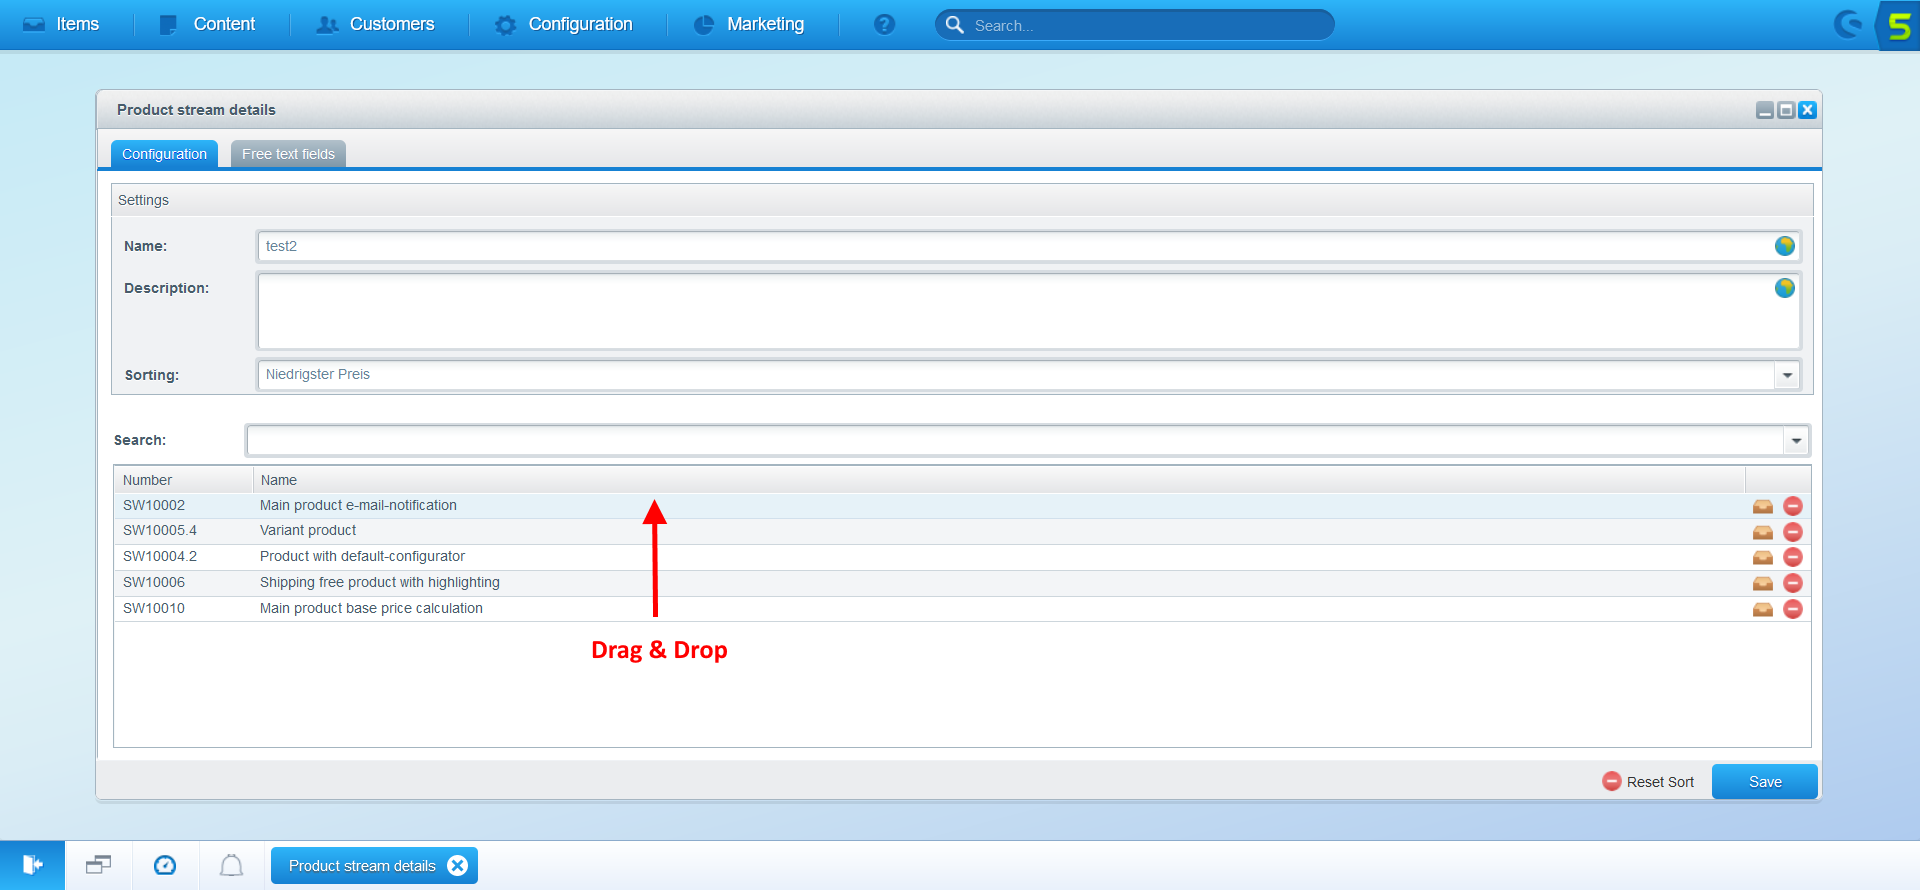The width and height of the screenshot is (1920, 890).
Task: Open the notifications bell in bottom bar
Action: point(231,865)
